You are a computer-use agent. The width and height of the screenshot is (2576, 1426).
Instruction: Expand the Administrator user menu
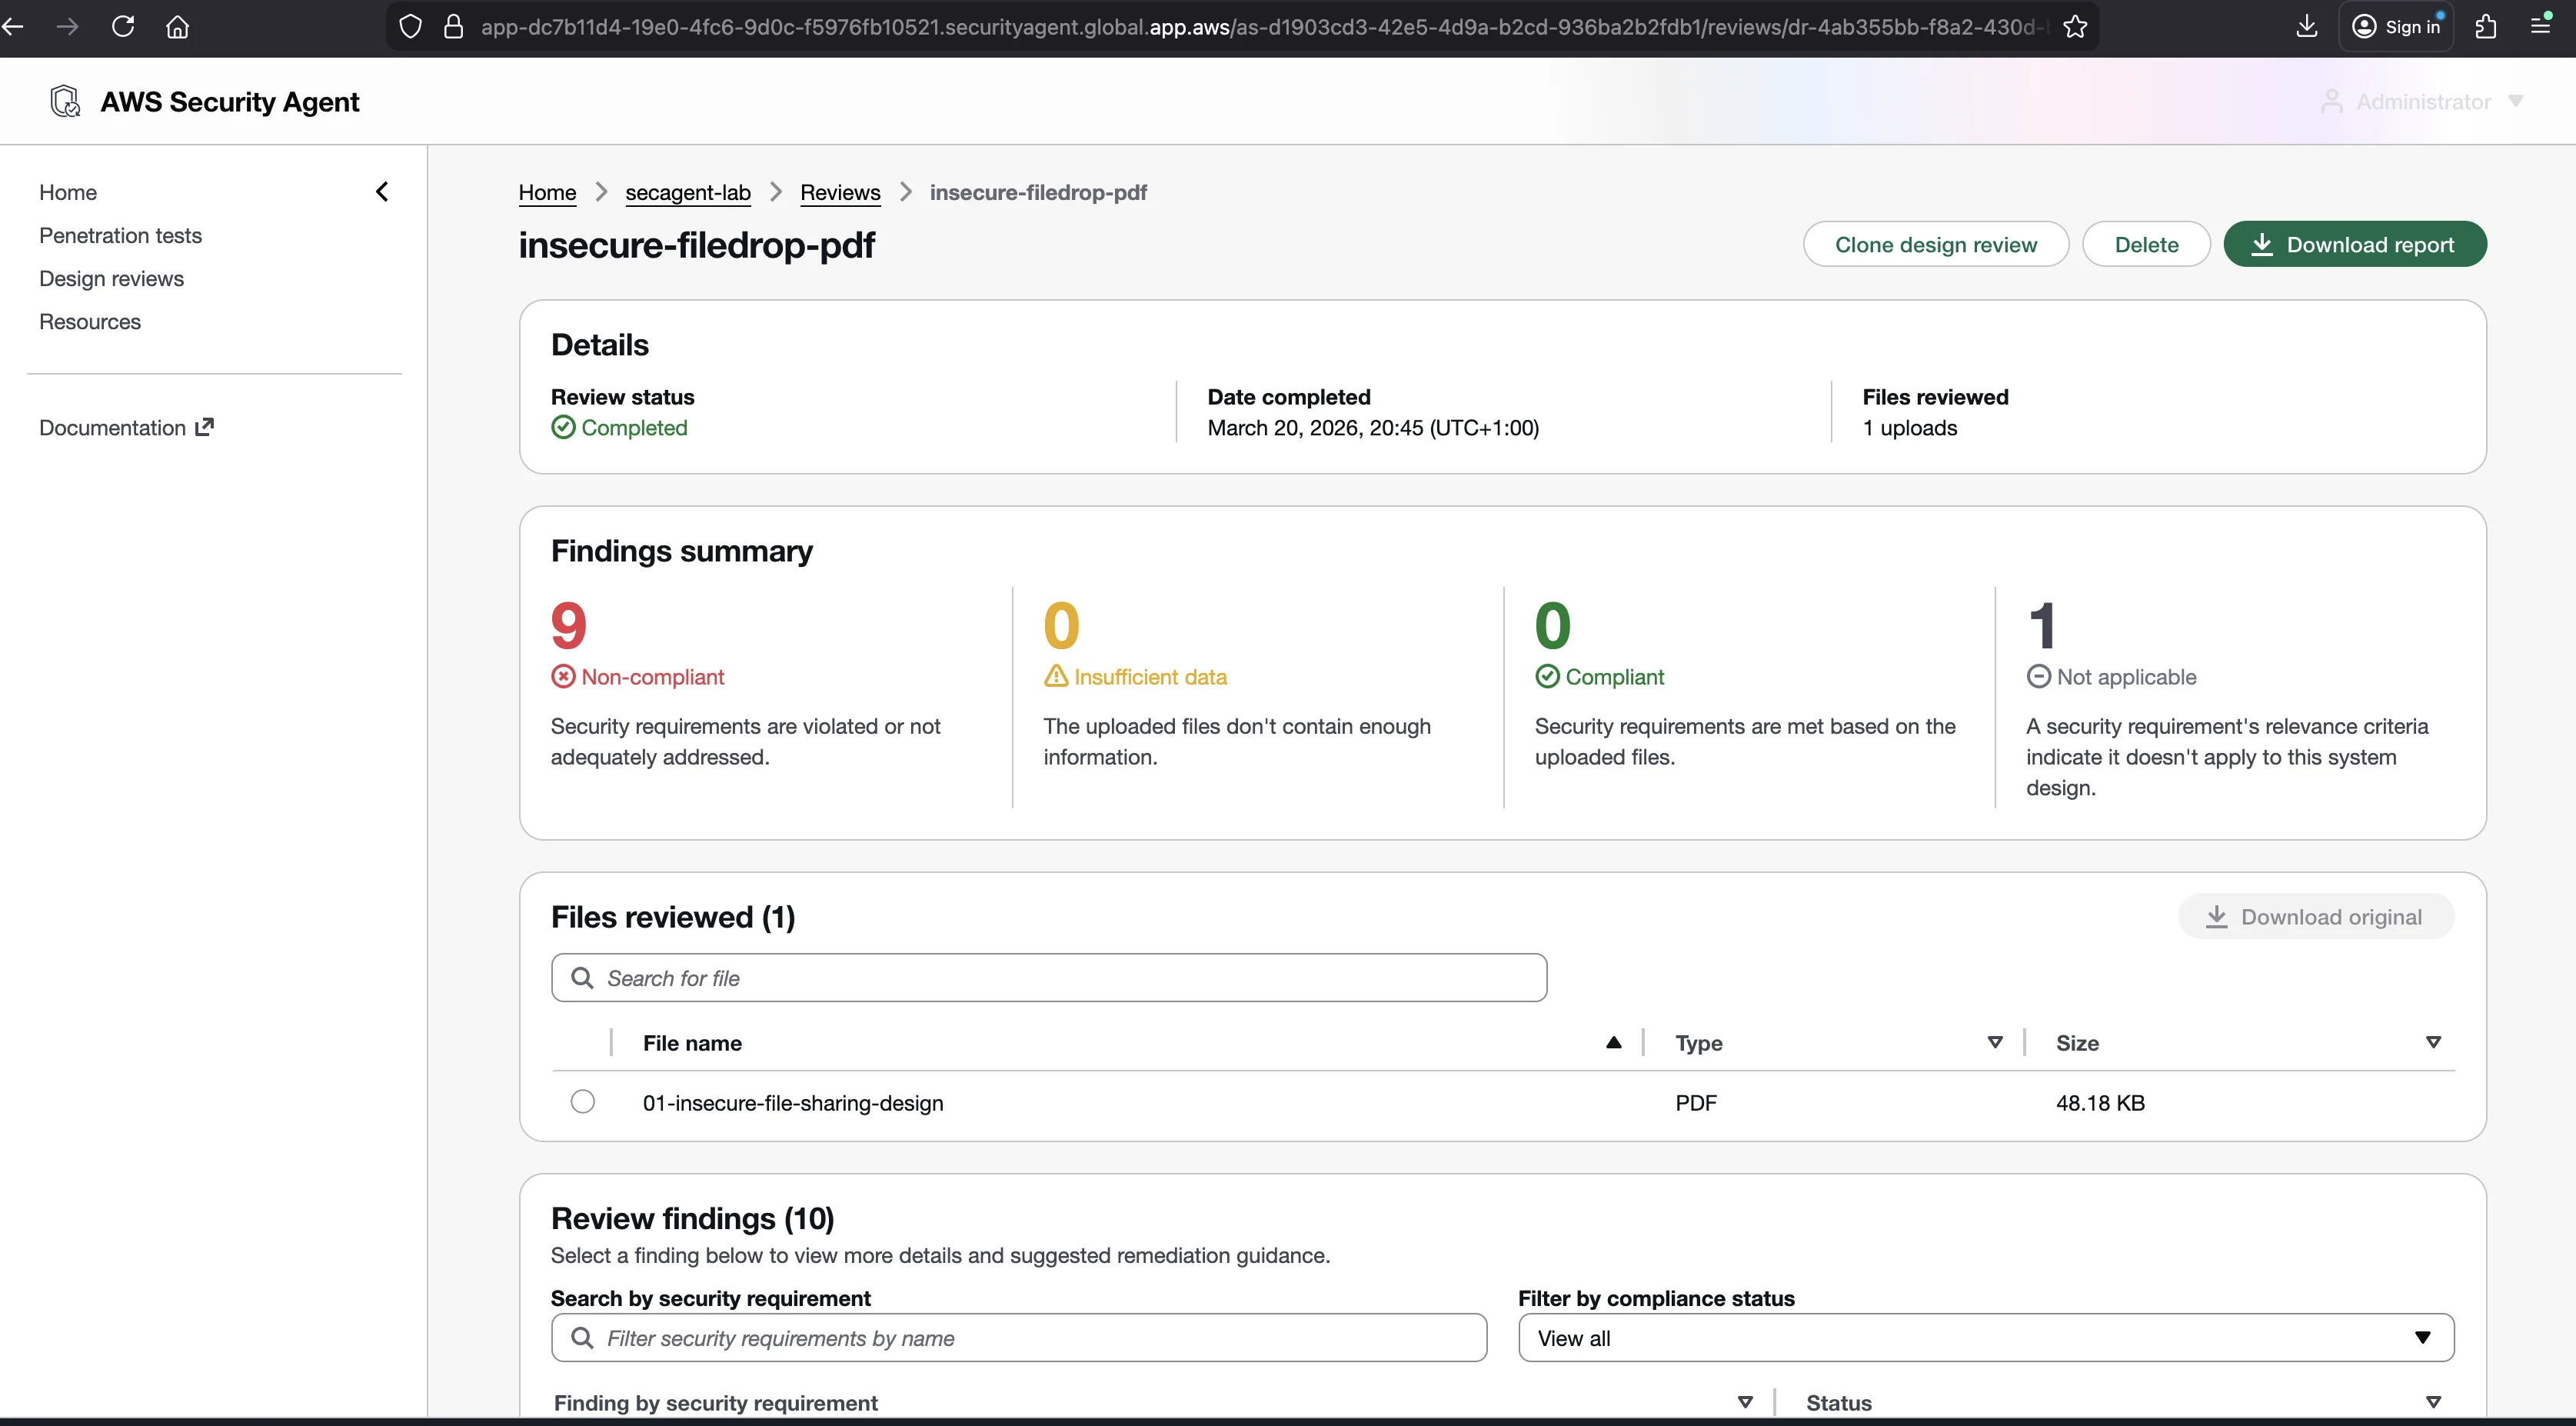tap(2422, 102)
